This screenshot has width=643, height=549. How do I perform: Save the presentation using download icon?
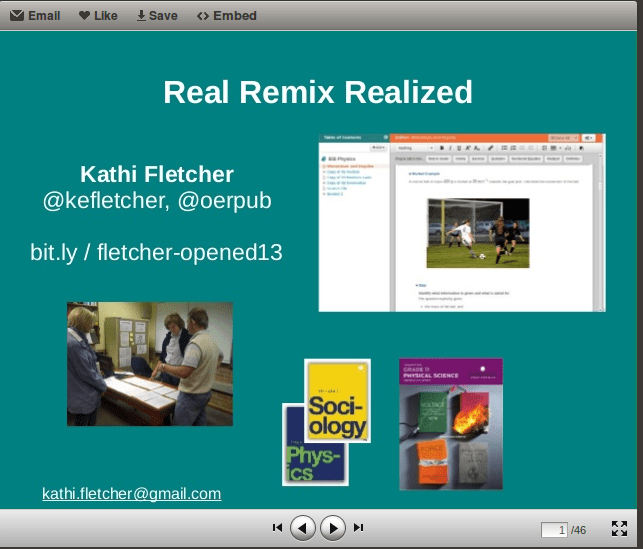point(157,15)
